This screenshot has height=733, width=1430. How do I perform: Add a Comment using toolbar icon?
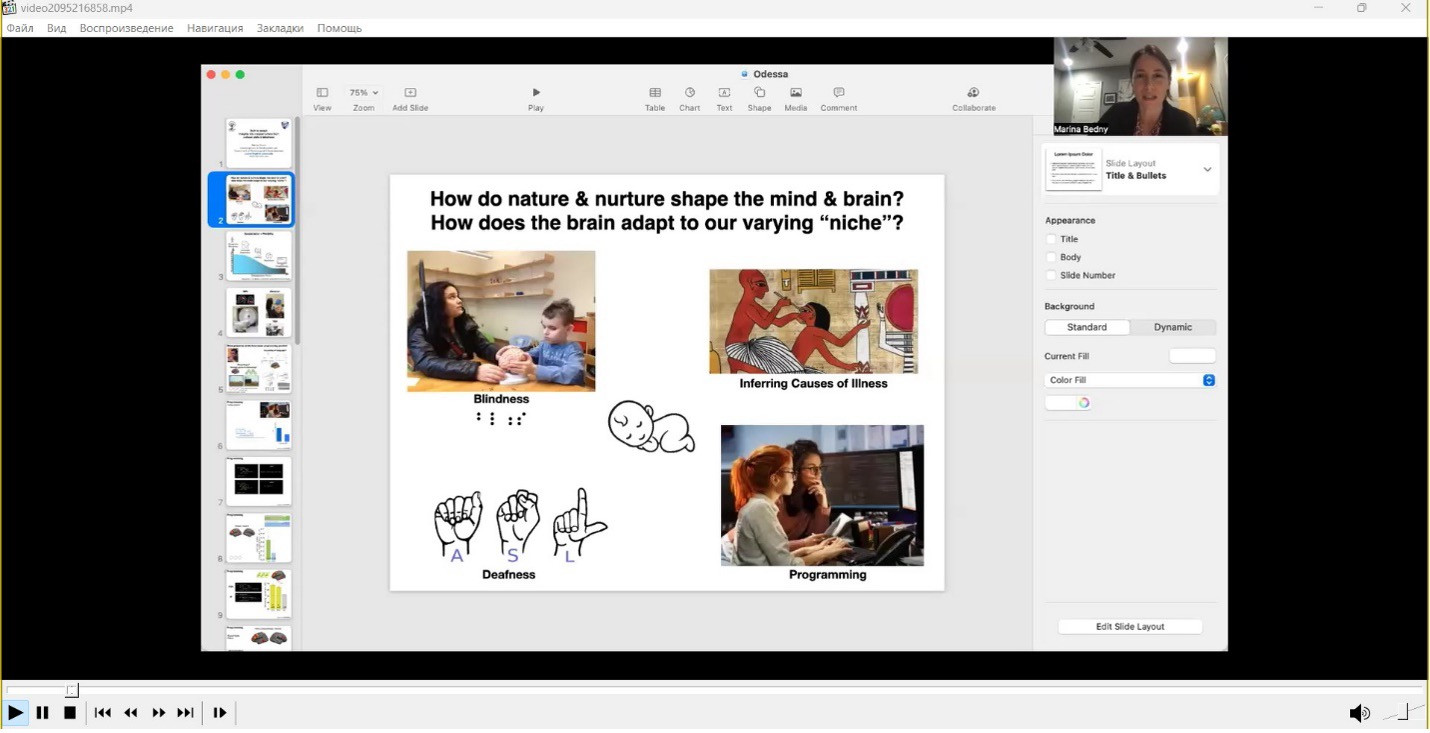838,93
